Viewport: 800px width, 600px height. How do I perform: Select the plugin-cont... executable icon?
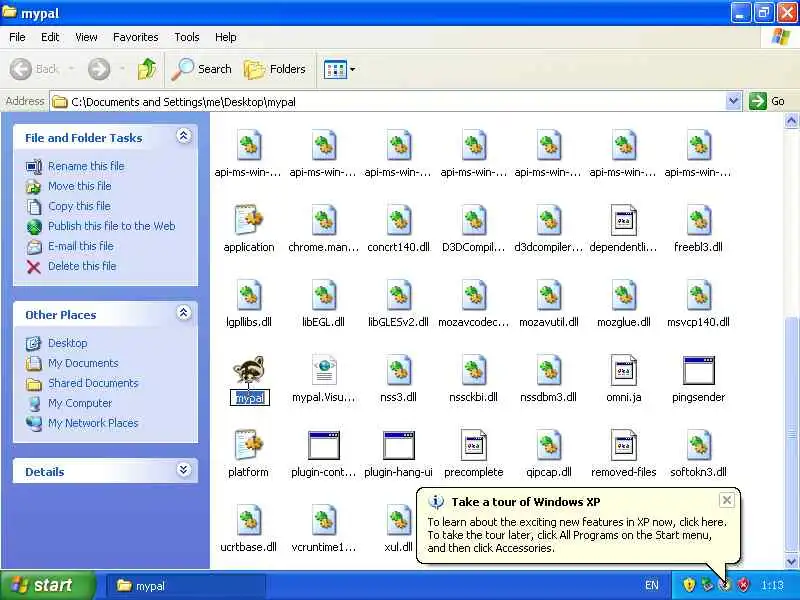pos(323,445)
